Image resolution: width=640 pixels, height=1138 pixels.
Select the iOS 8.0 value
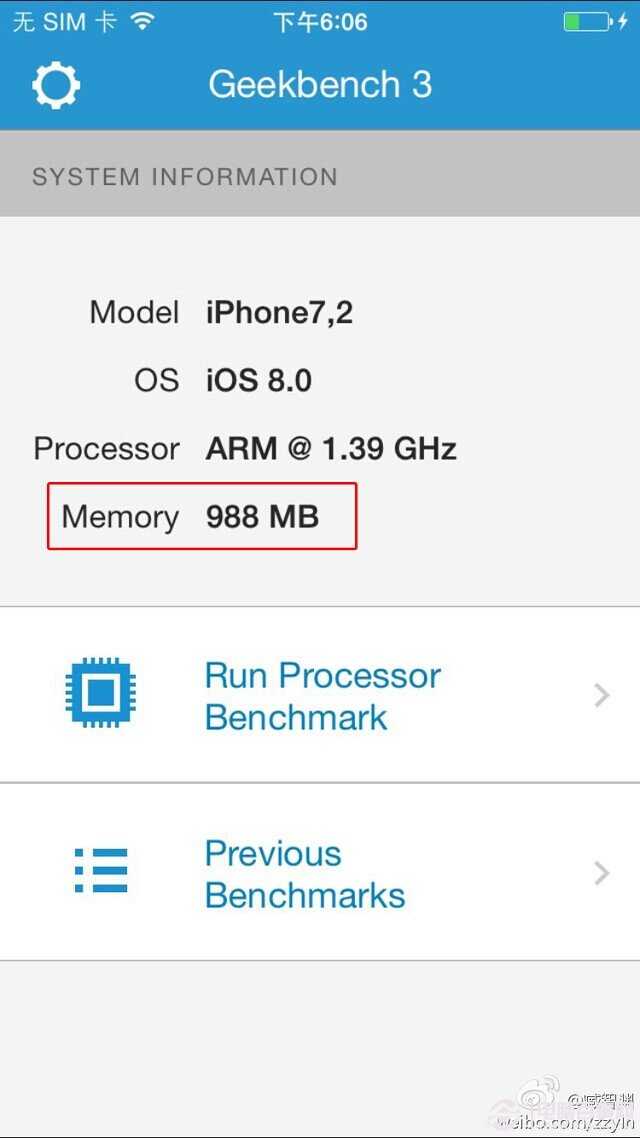259,381
